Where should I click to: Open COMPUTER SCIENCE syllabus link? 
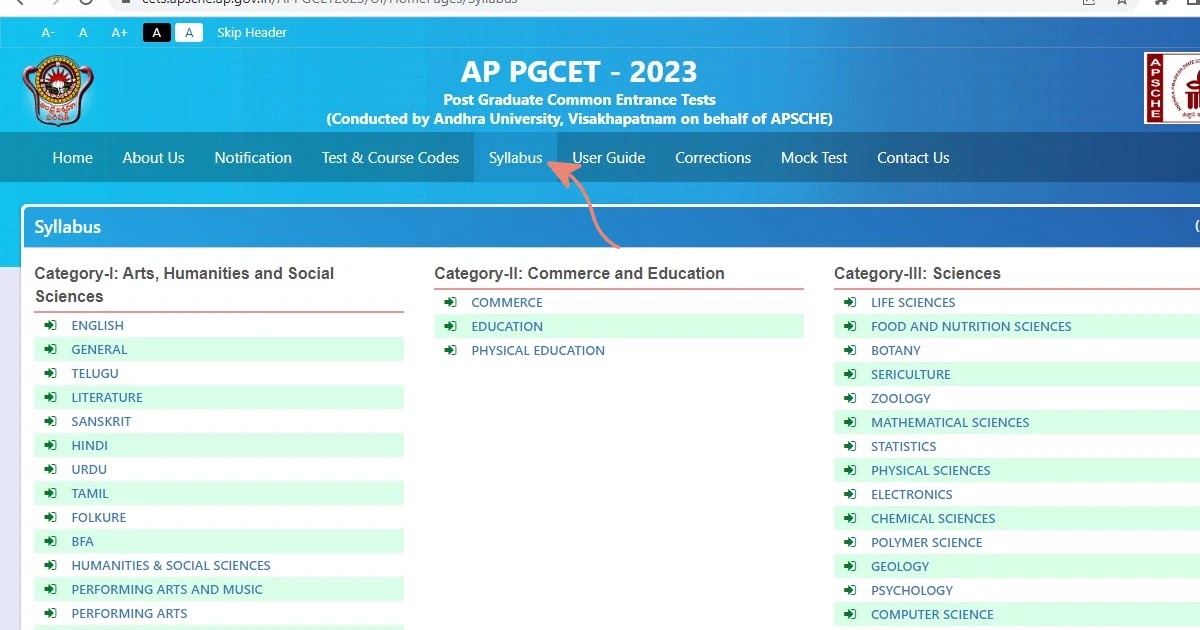(932, 614)
